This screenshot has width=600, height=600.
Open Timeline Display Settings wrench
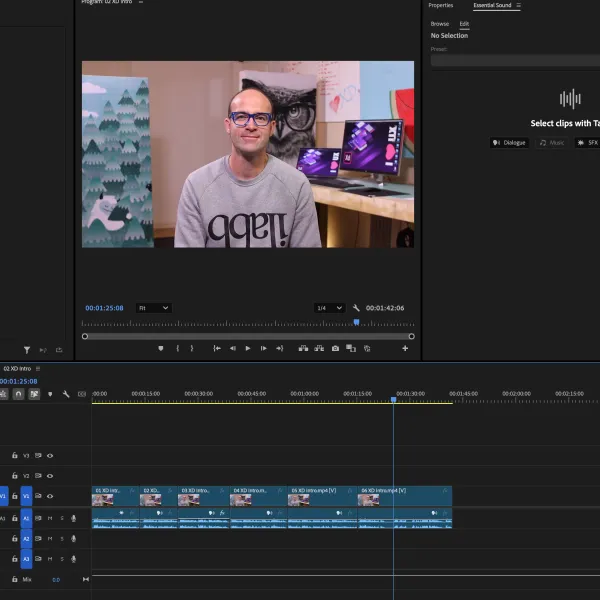(x=66, y=394)
